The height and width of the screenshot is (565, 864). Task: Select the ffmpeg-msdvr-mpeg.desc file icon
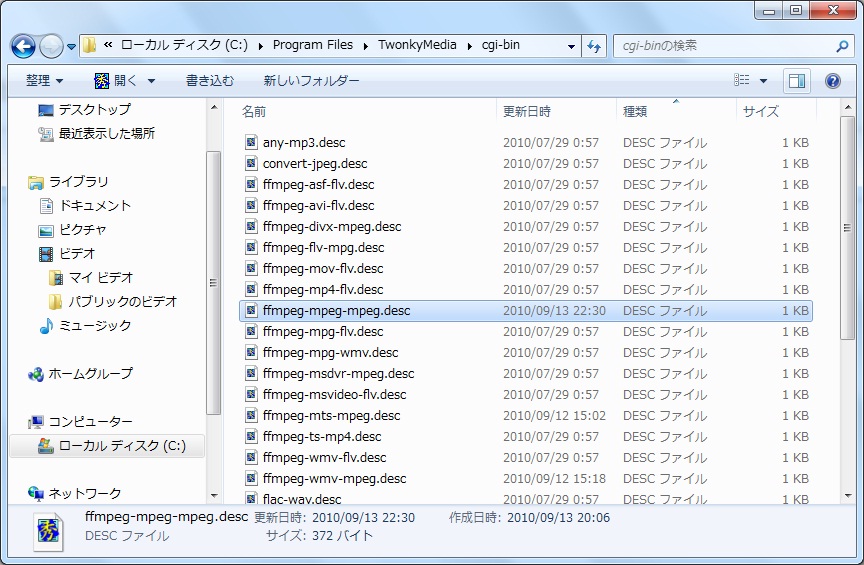251,373
